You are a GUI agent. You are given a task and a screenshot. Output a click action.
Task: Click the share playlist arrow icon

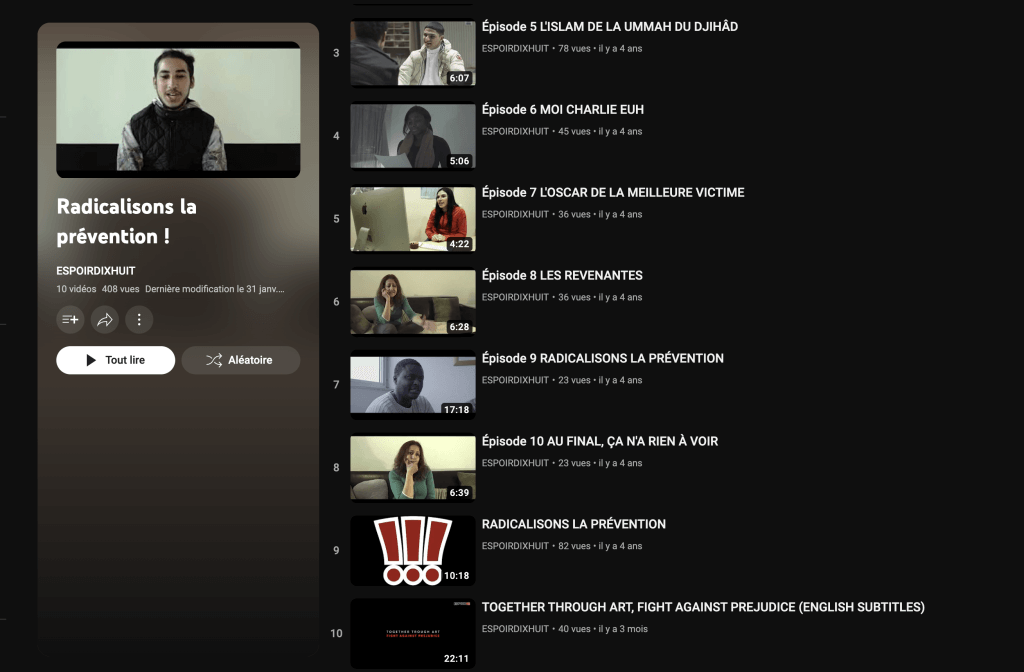point(105,320)
